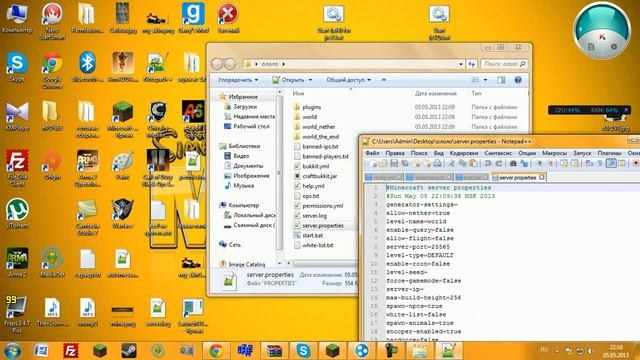
Task: Open the Упорядочить dropdown in Explorer
Action: coord(238,80)
